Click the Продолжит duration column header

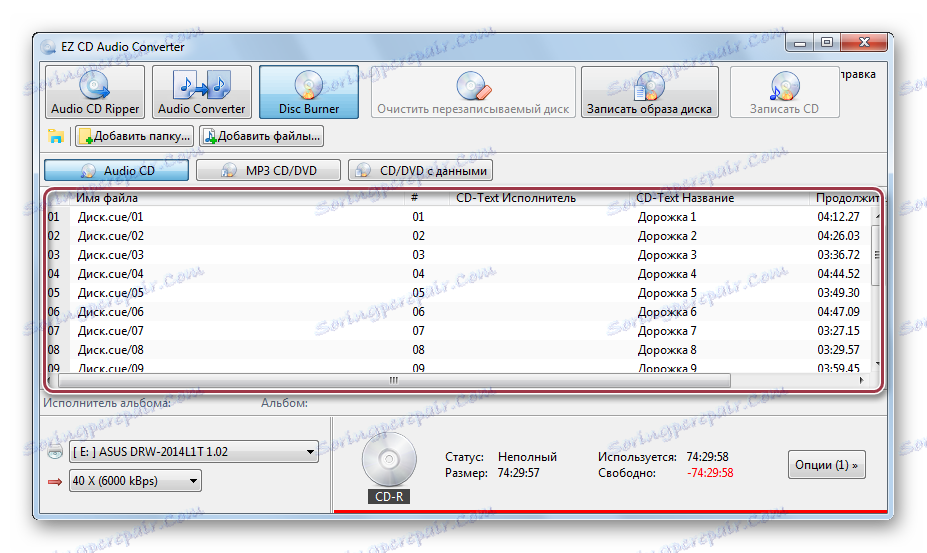pos(847,198)
